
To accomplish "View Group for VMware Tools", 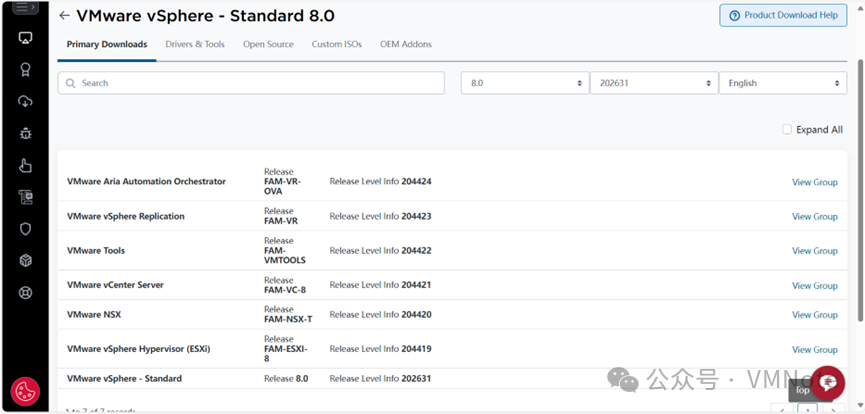I will point(815,251).
